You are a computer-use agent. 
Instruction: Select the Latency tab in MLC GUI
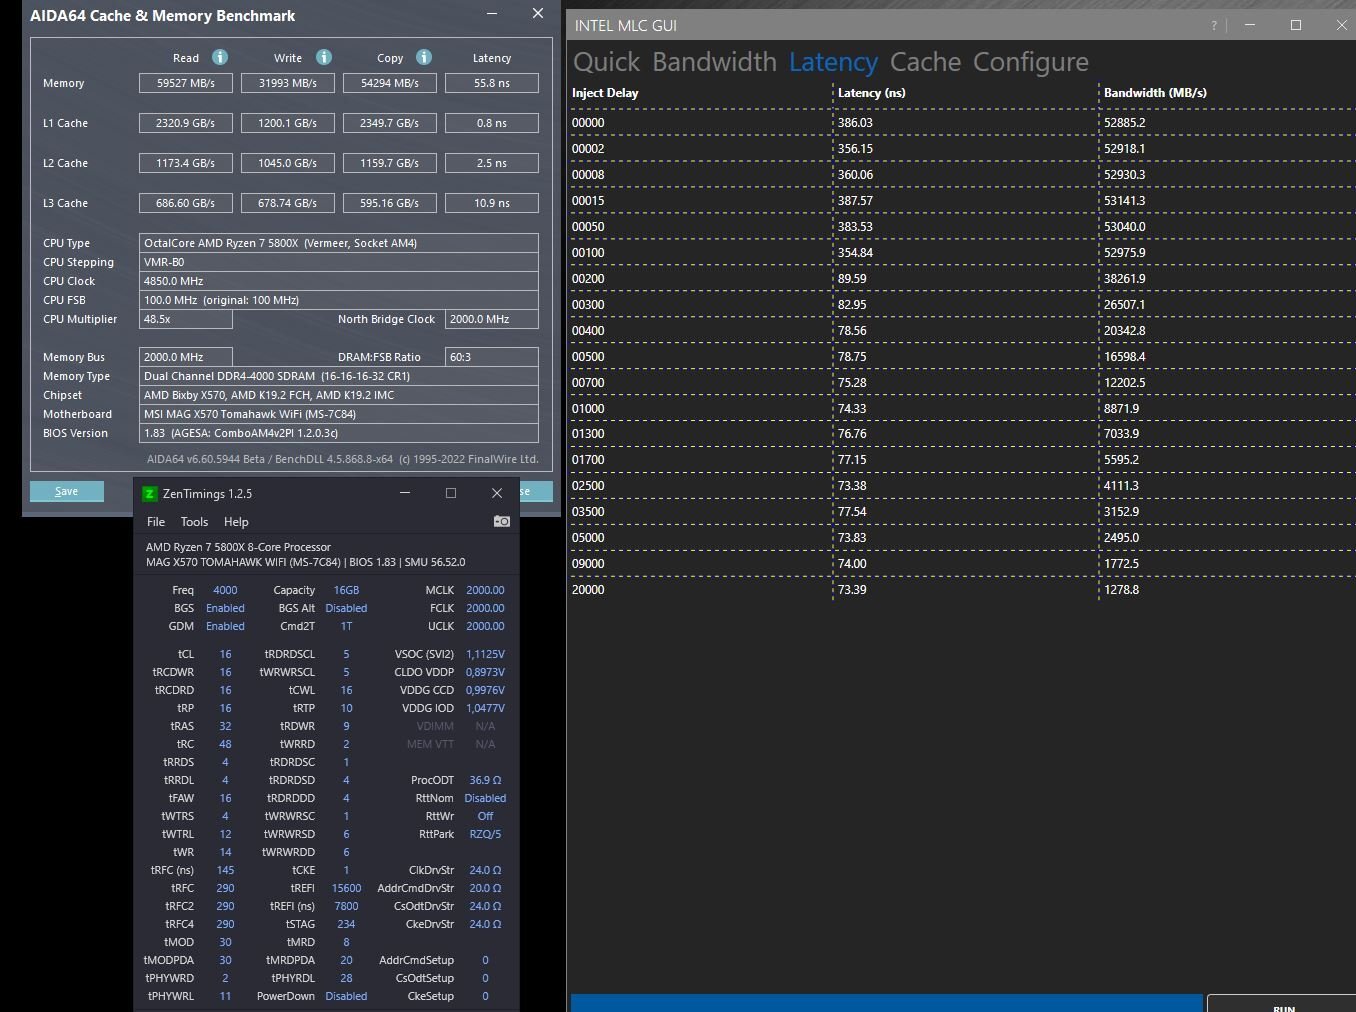pyautogui.click(x=833, y=62)
